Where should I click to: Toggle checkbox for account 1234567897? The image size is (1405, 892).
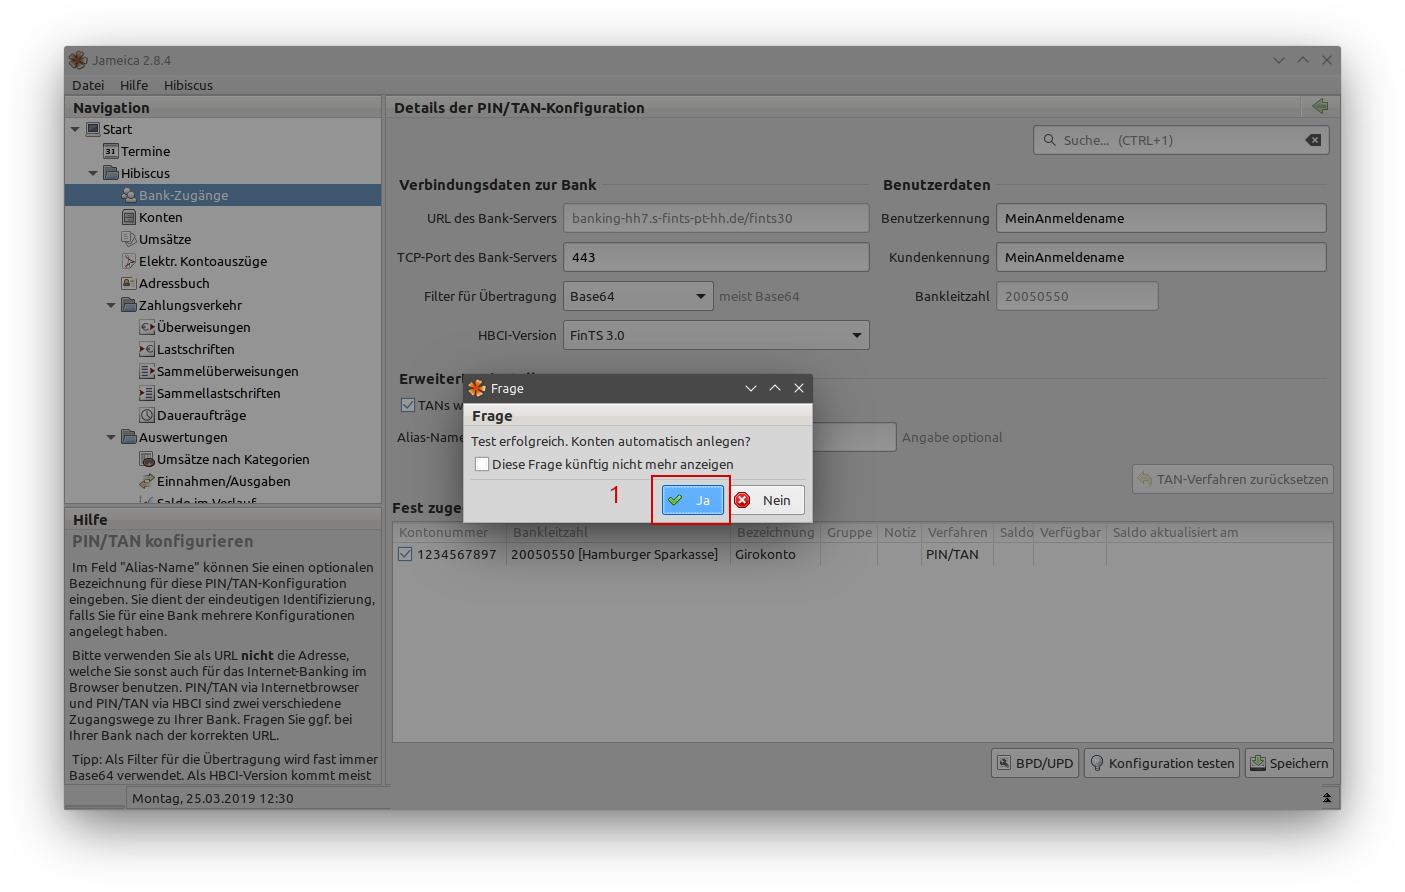click(405, 554)
